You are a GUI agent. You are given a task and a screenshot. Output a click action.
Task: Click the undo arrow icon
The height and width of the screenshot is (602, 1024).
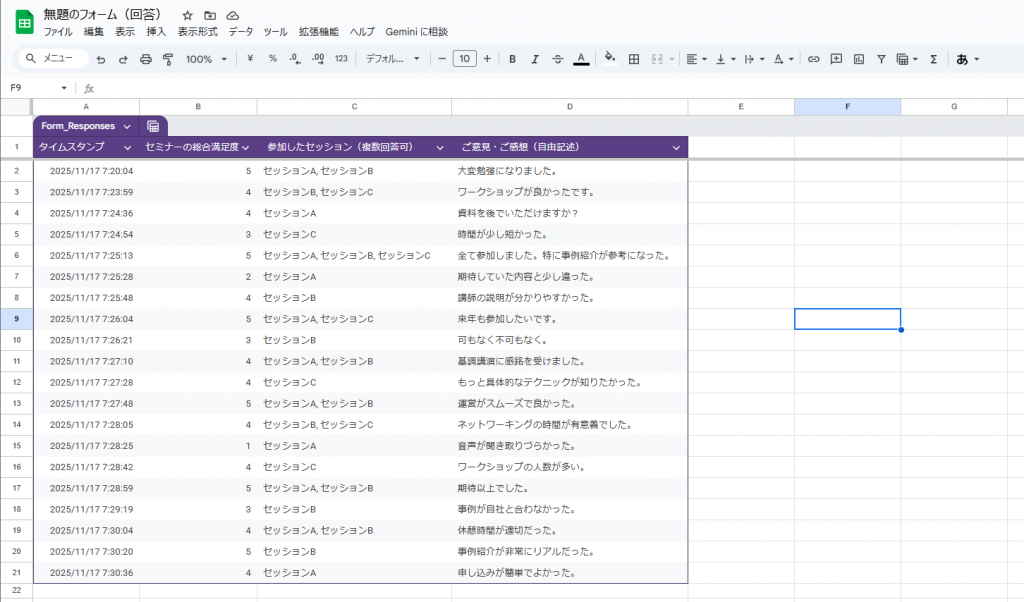click(102, 59)
